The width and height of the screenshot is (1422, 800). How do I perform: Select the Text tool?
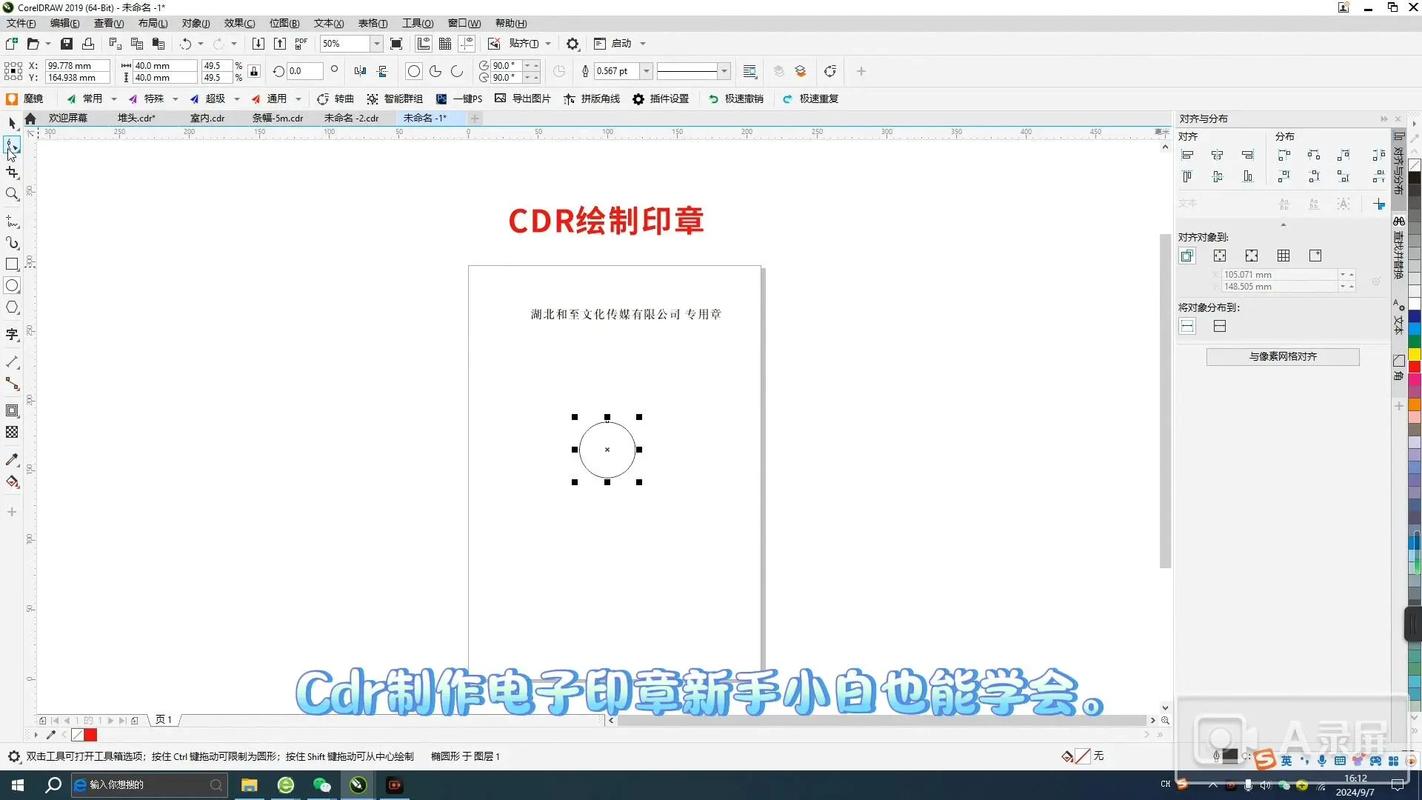point(13,331)
